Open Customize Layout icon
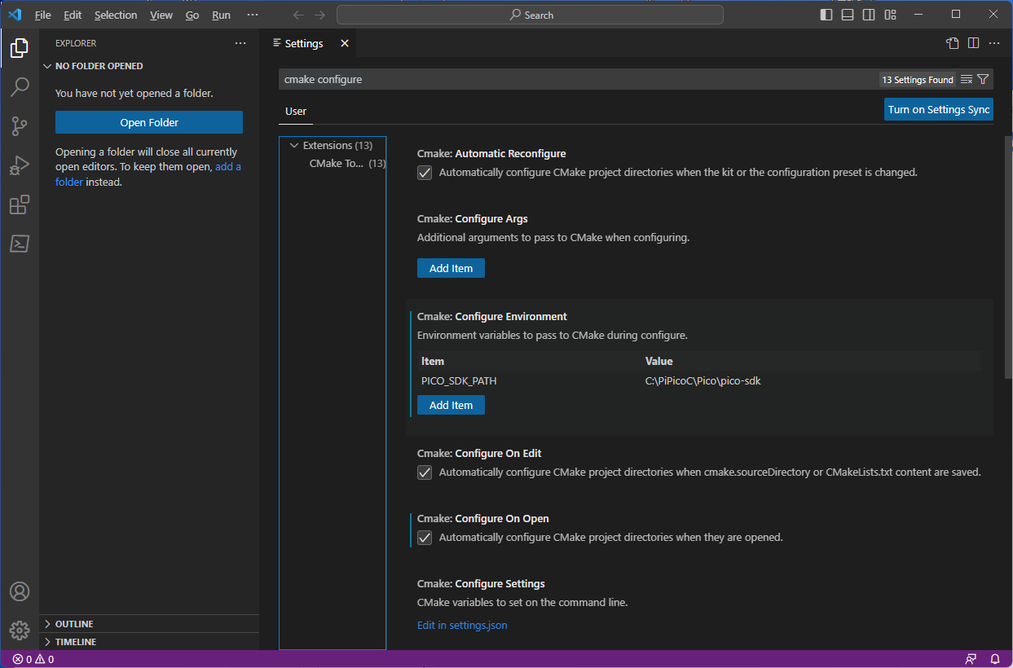Screen dimensions: 1013x668 pyautogui.click(x=890, y=14)
